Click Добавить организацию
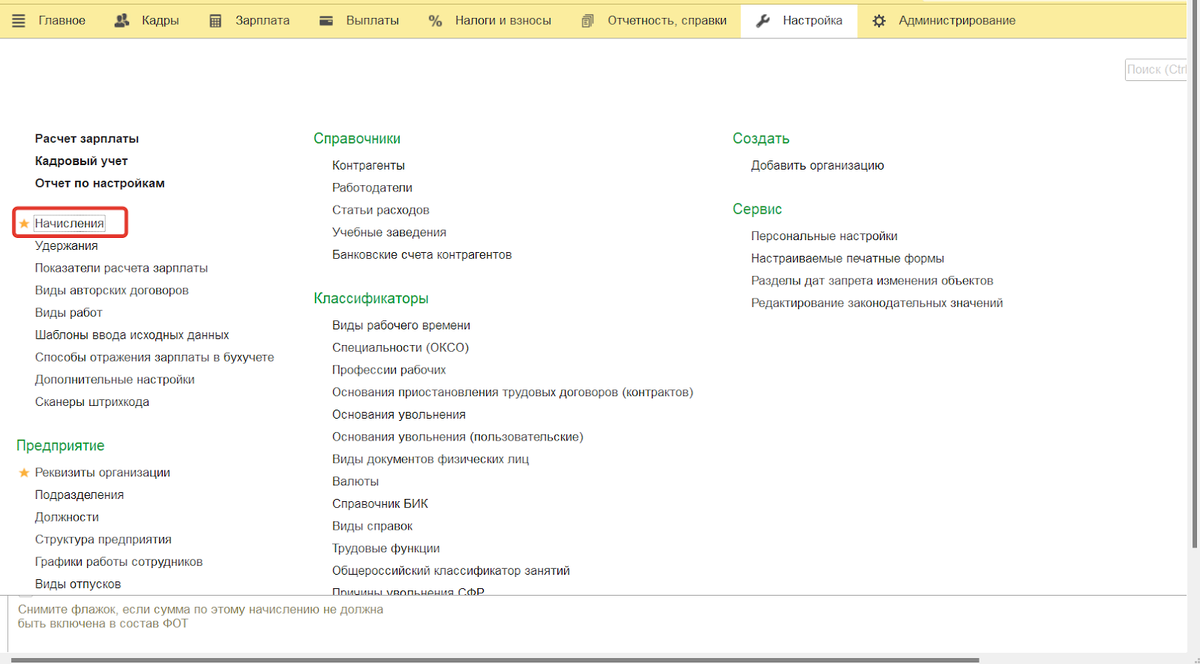This screenshot has height=664, width=1200. coord(818,166)
